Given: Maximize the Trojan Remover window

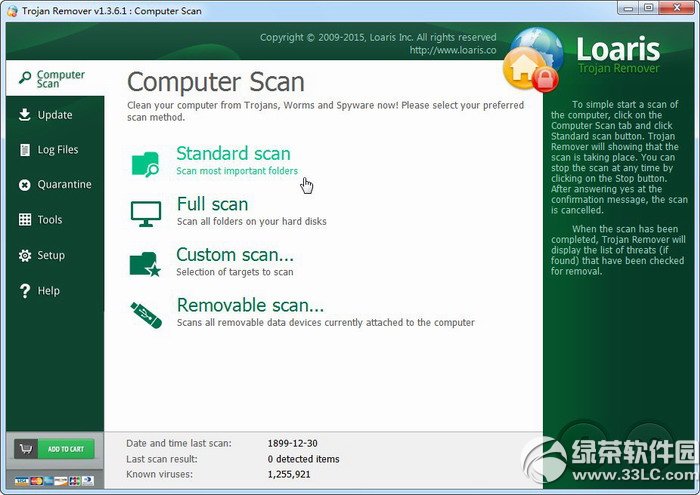Looking at the screenshot, I should (649, 8).
